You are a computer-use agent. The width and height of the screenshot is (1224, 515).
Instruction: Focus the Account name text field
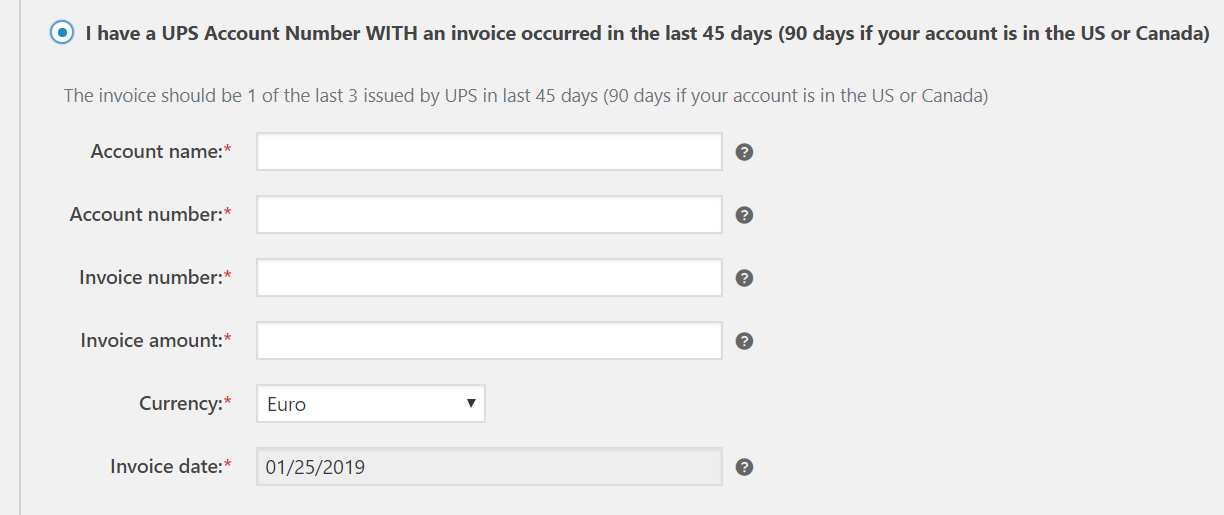(x=489, y=152)
